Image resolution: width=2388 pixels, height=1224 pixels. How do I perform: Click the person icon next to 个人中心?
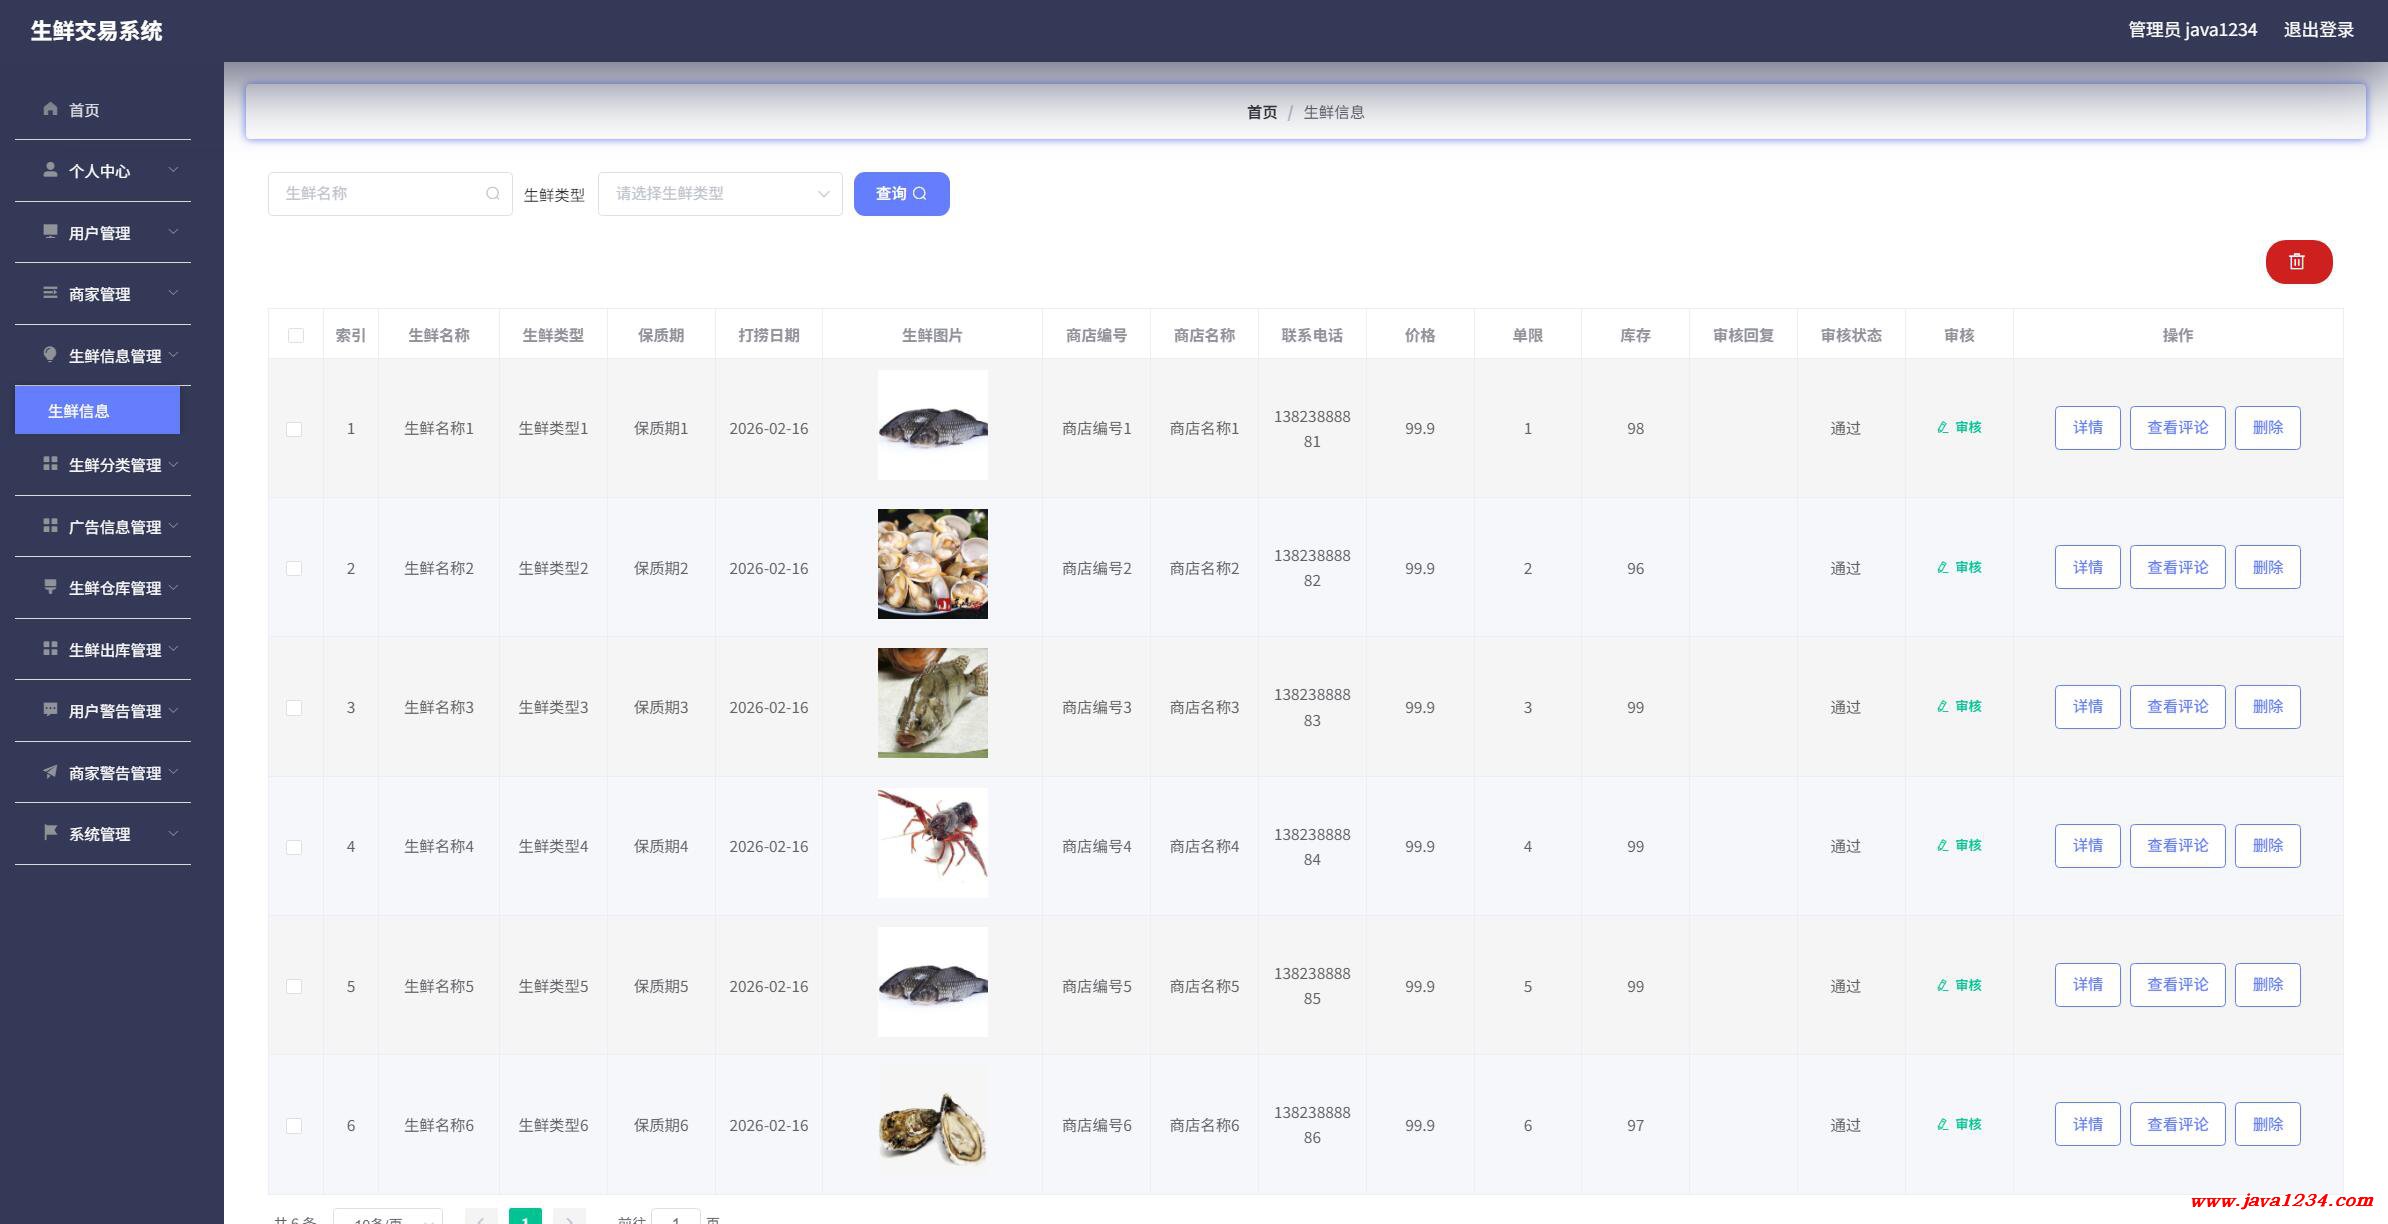point(50,170)
